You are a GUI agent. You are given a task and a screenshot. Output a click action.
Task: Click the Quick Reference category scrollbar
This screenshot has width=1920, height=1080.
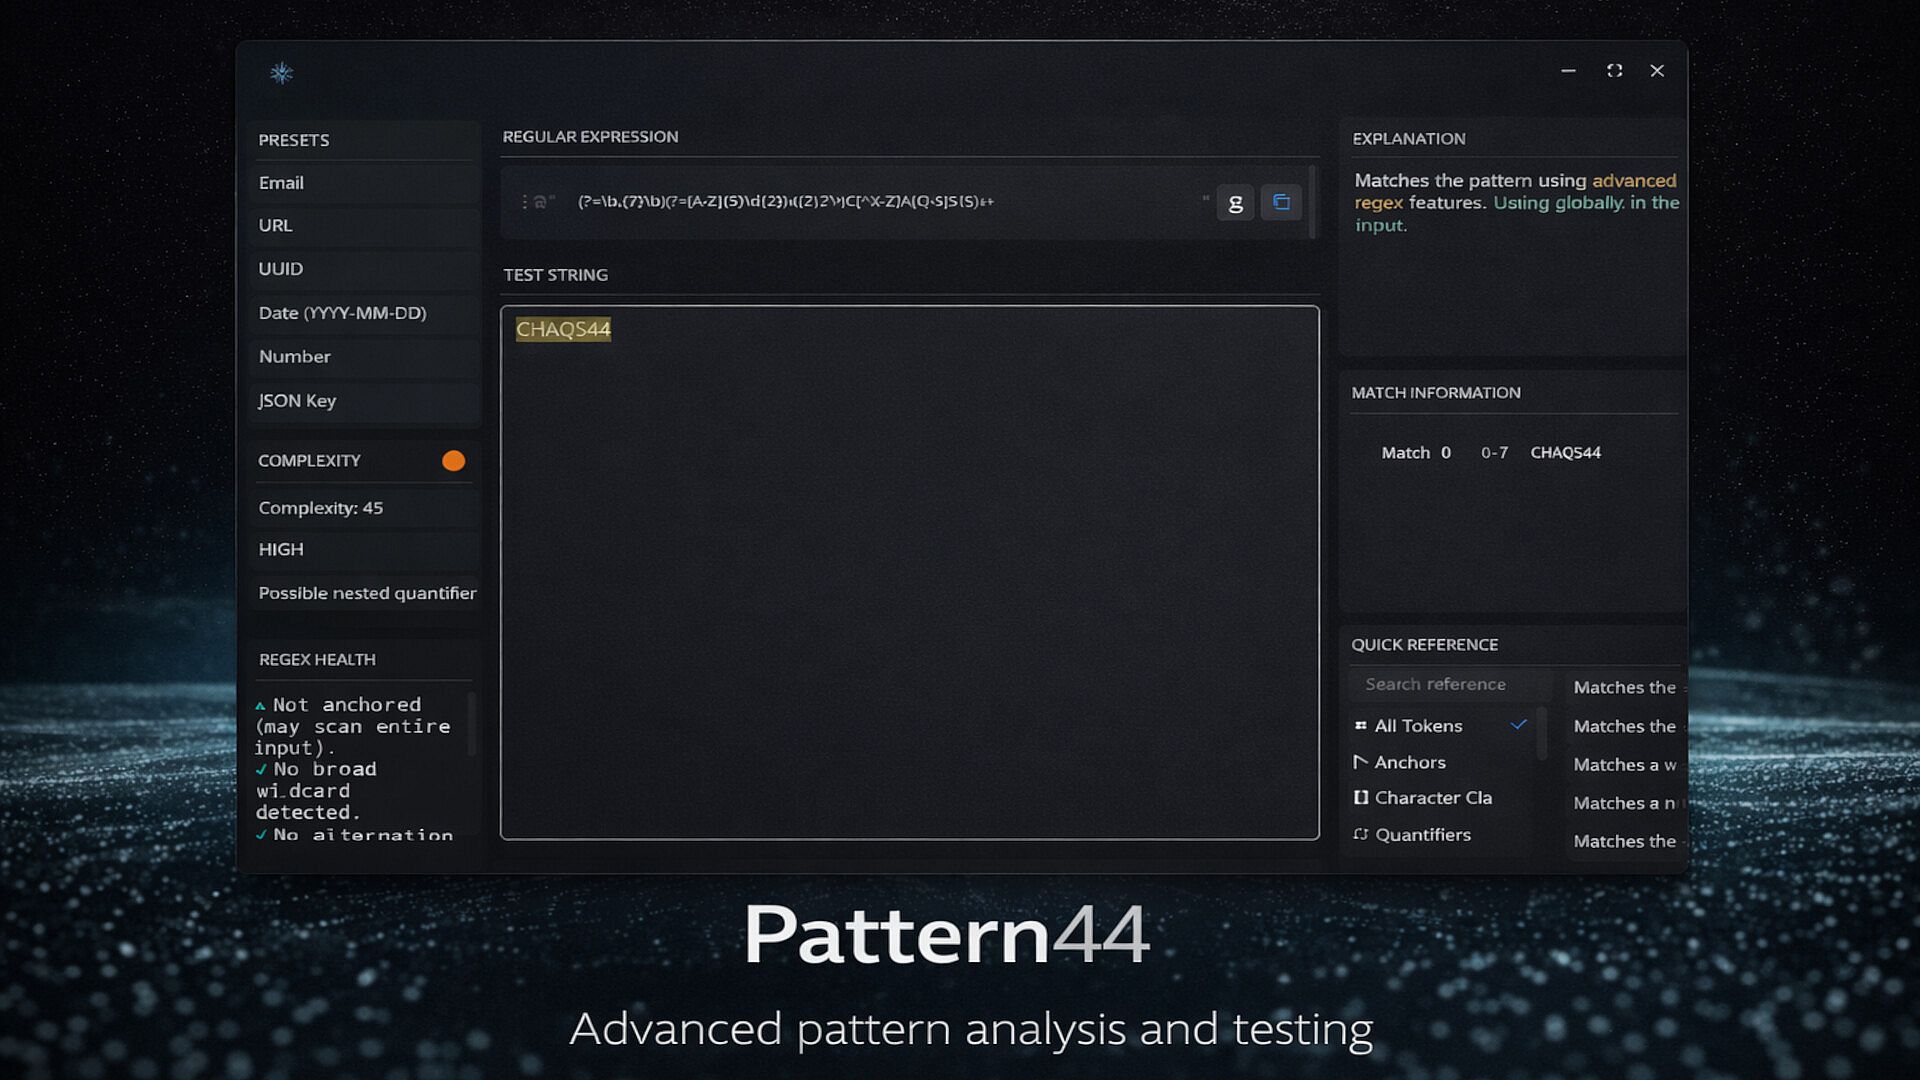(1541, 732)
